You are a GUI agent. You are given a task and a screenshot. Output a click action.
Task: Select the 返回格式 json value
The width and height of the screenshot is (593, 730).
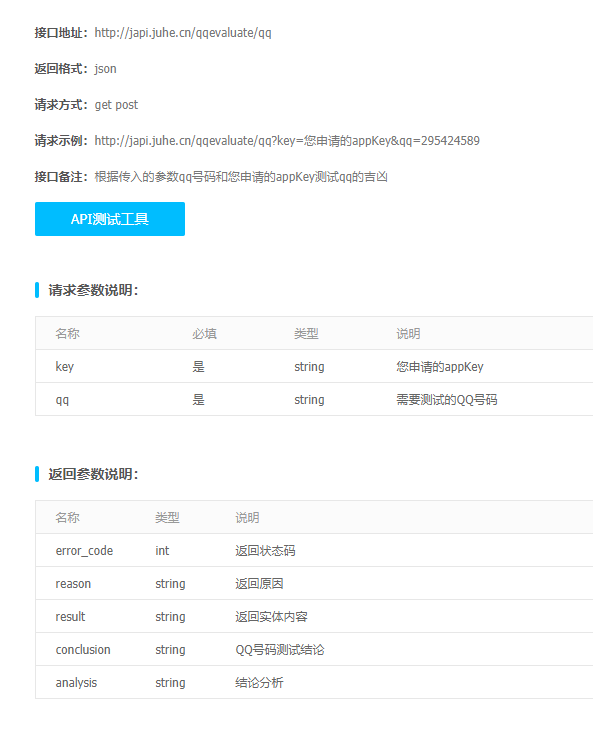(x=105, y=69)
